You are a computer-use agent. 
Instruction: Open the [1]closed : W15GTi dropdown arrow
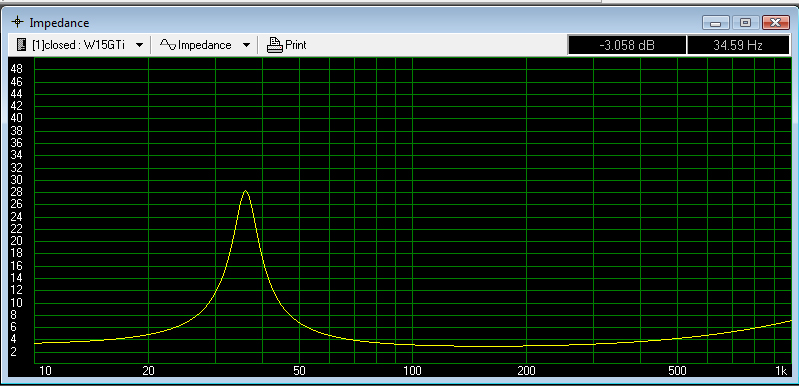140,45
